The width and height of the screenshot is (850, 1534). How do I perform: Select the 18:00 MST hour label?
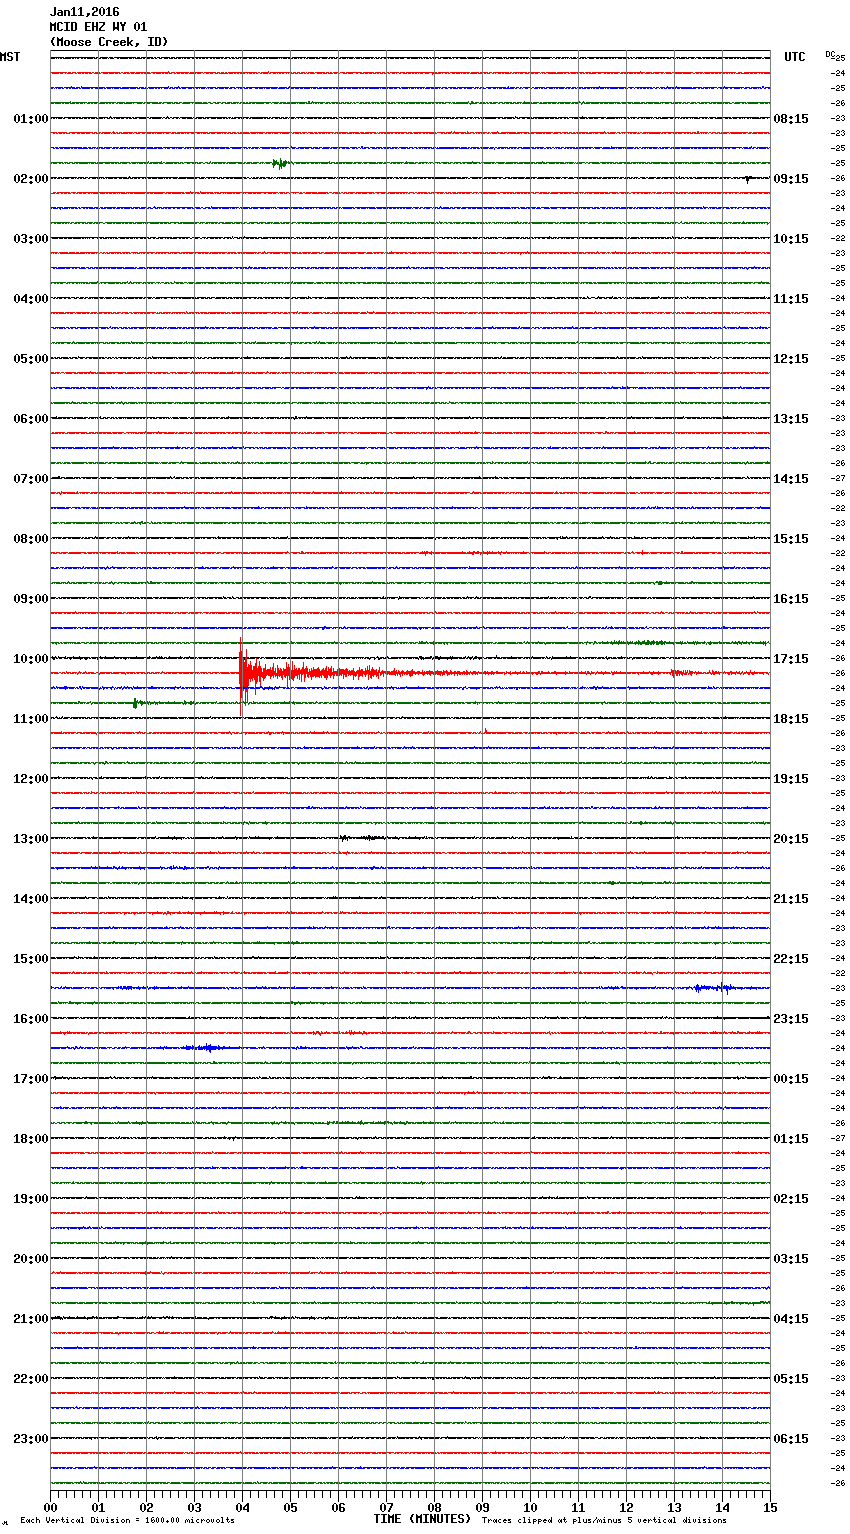pyautogui.click(x=31, y=1139)
